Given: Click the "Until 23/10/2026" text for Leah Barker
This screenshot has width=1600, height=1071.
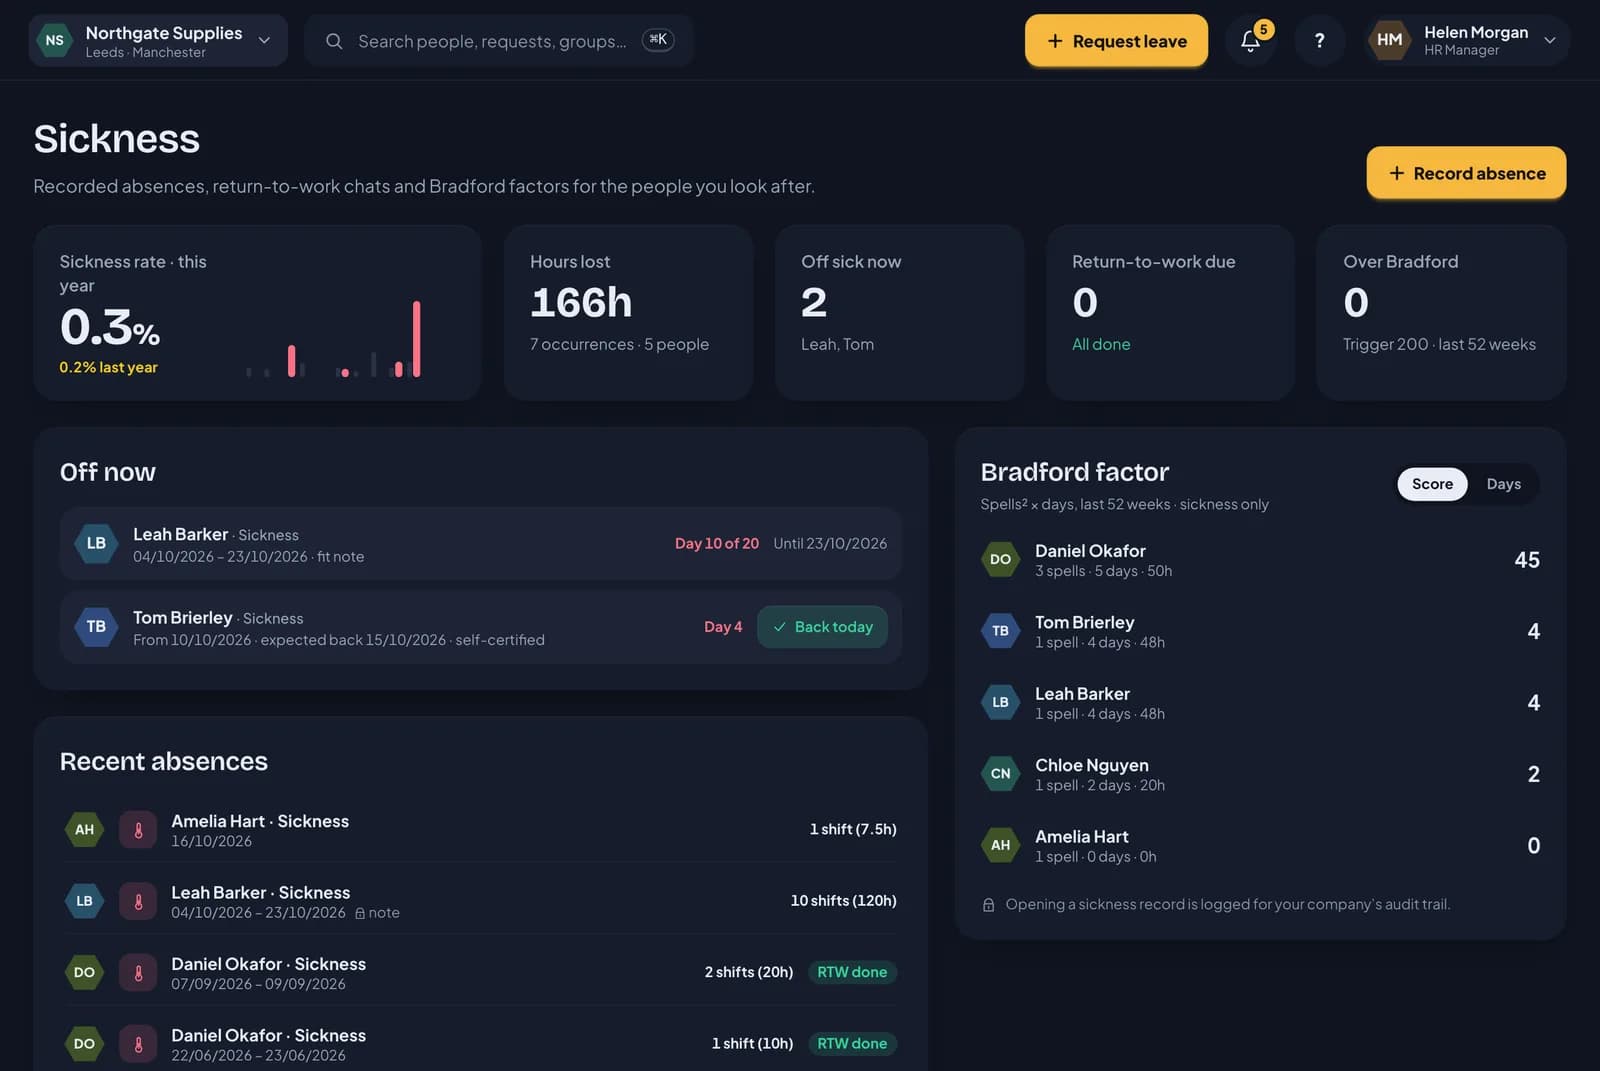Looking at the screenshot, I should 830,544.
